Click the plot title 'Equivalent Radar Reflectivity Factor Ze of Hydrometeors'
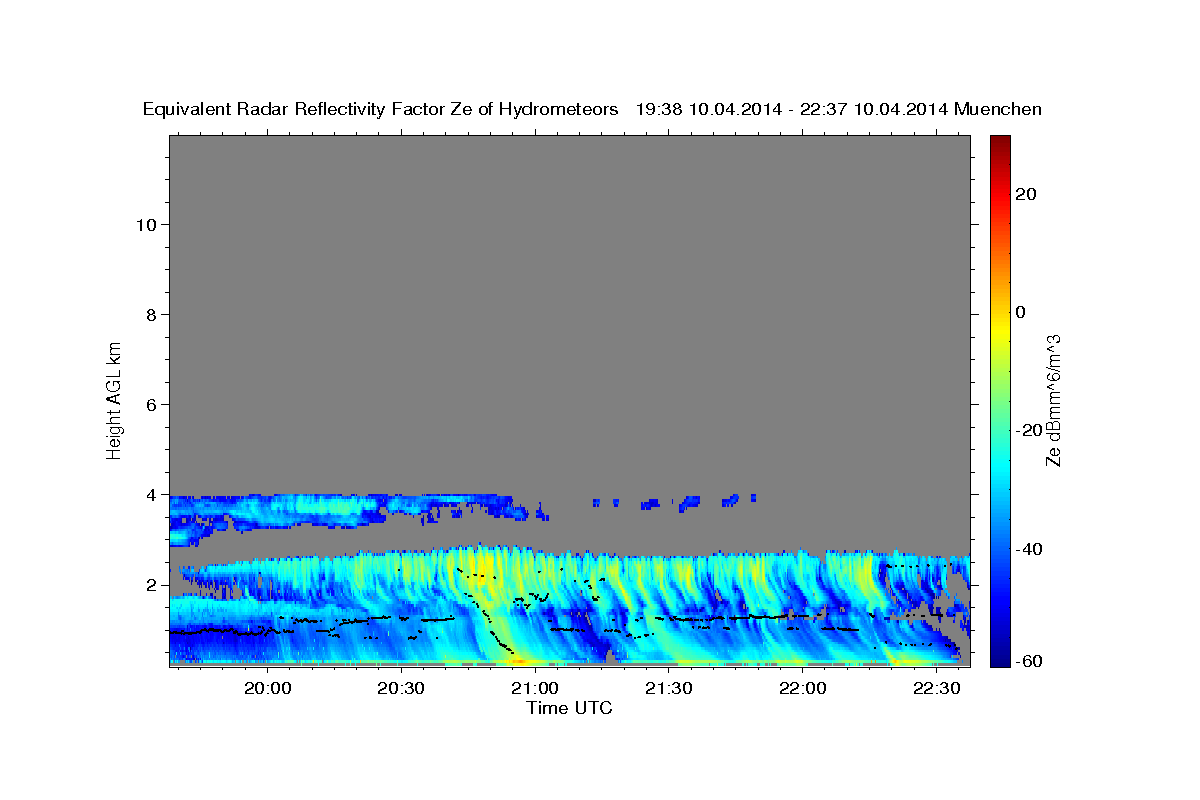 [380, 110]
